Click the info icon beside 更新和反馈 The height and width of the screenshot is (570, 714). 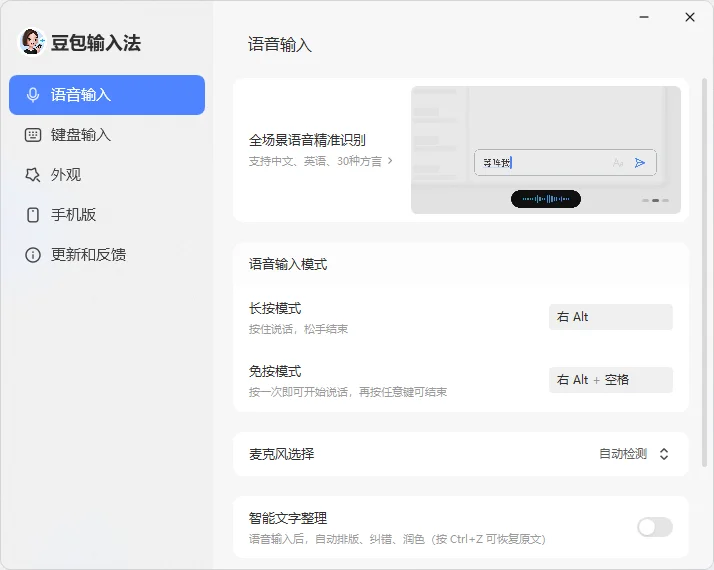click(33, 254)
